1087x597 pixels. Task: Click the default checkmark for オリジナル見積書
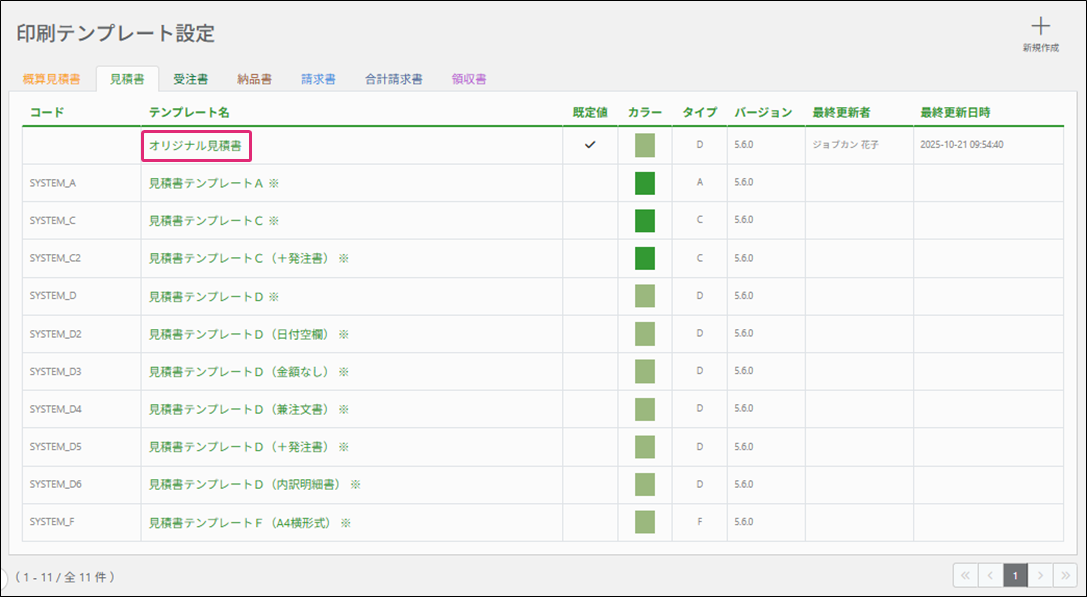point(590,145)
